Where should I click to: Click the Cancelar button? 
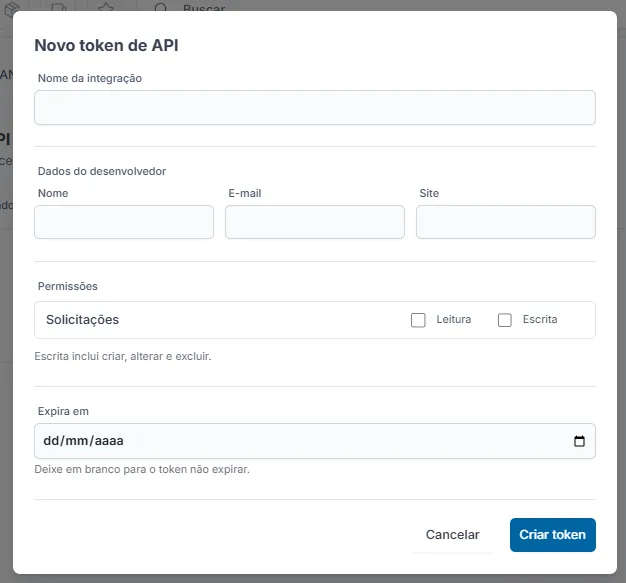[x=452, y=535]
